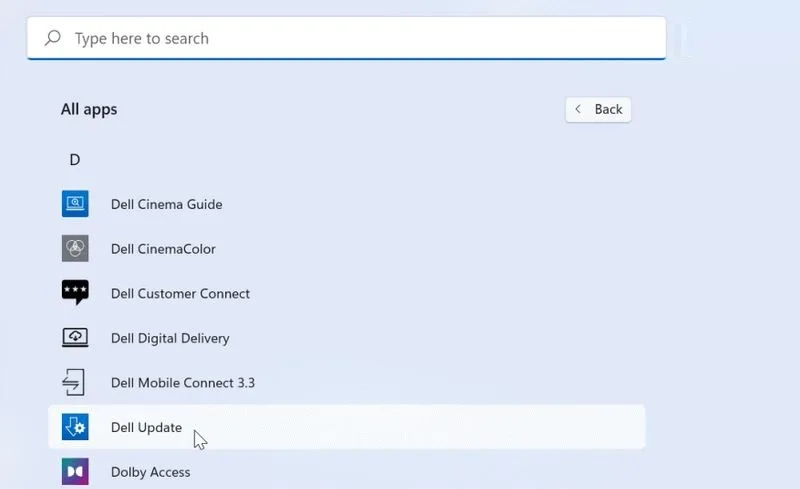This screenshot has width=800, height=489.
Task: Click the Back button
Action: (x=598, y=109)
